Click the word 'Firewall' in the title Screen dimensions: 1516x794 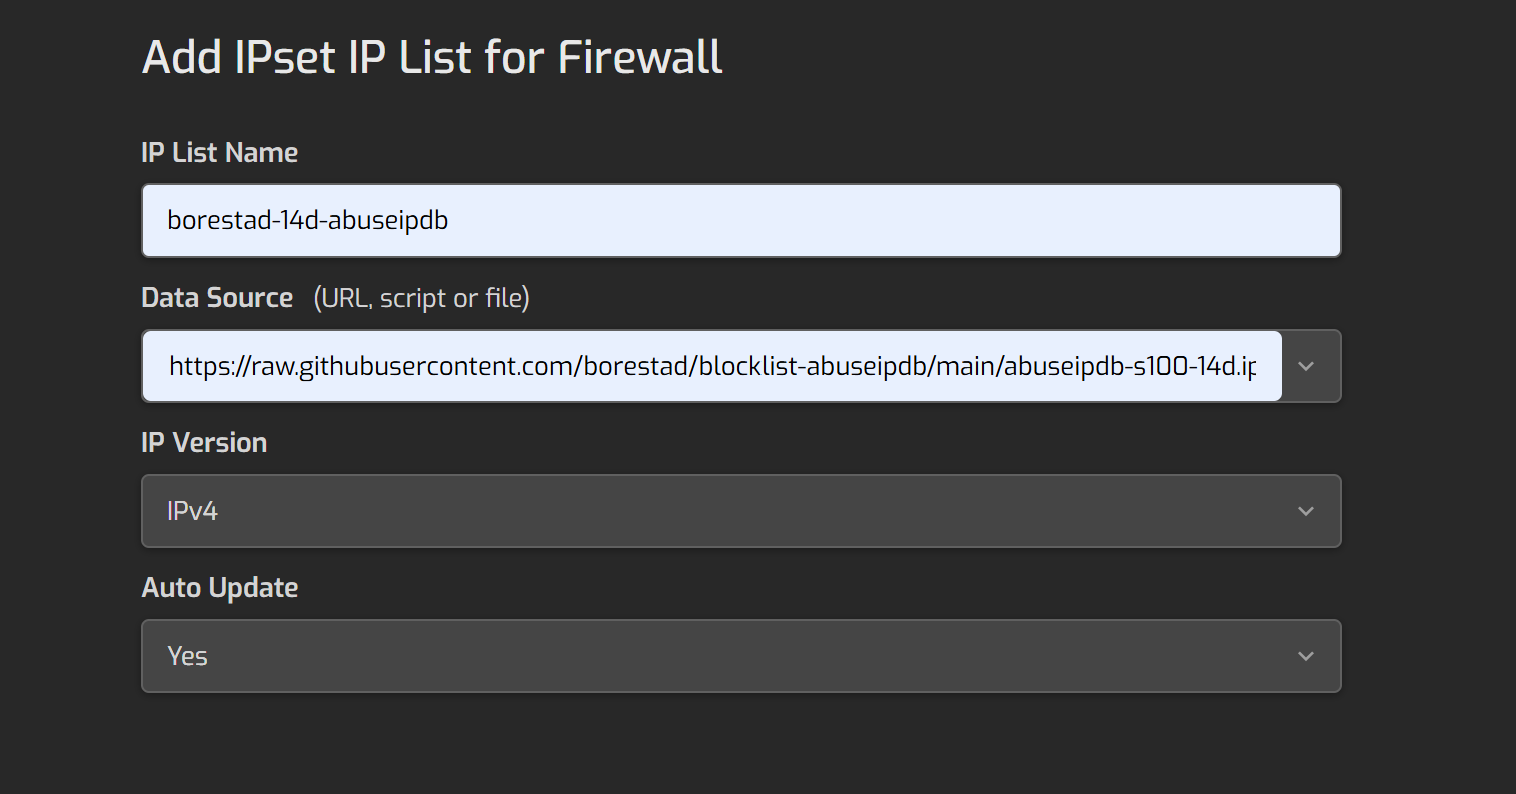(640, 57)
